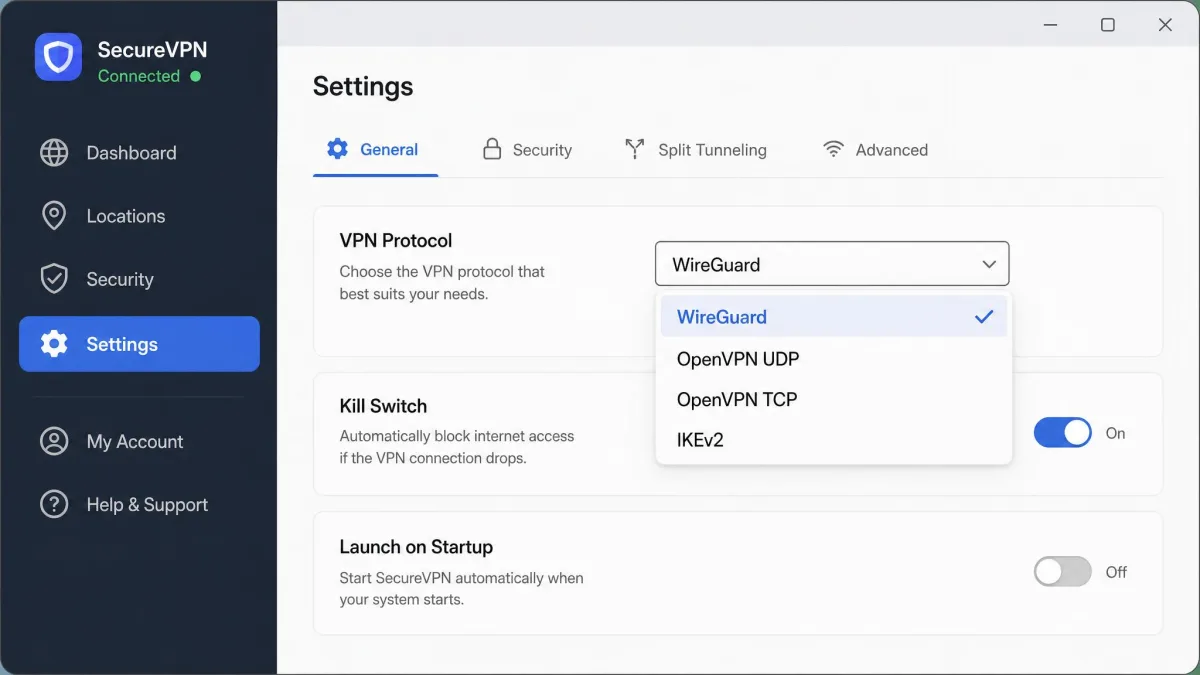Click the General tab gear icon

click(x=338, y=149)
